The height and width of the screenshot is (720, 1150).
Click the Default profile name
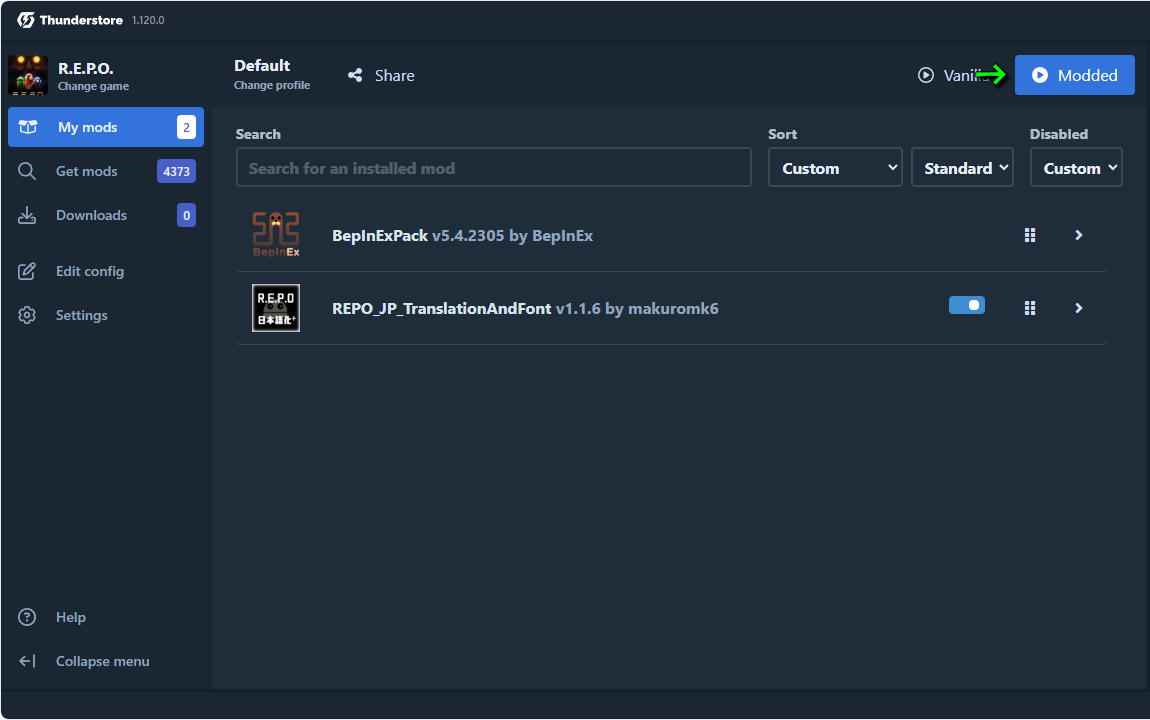(262, 65)
